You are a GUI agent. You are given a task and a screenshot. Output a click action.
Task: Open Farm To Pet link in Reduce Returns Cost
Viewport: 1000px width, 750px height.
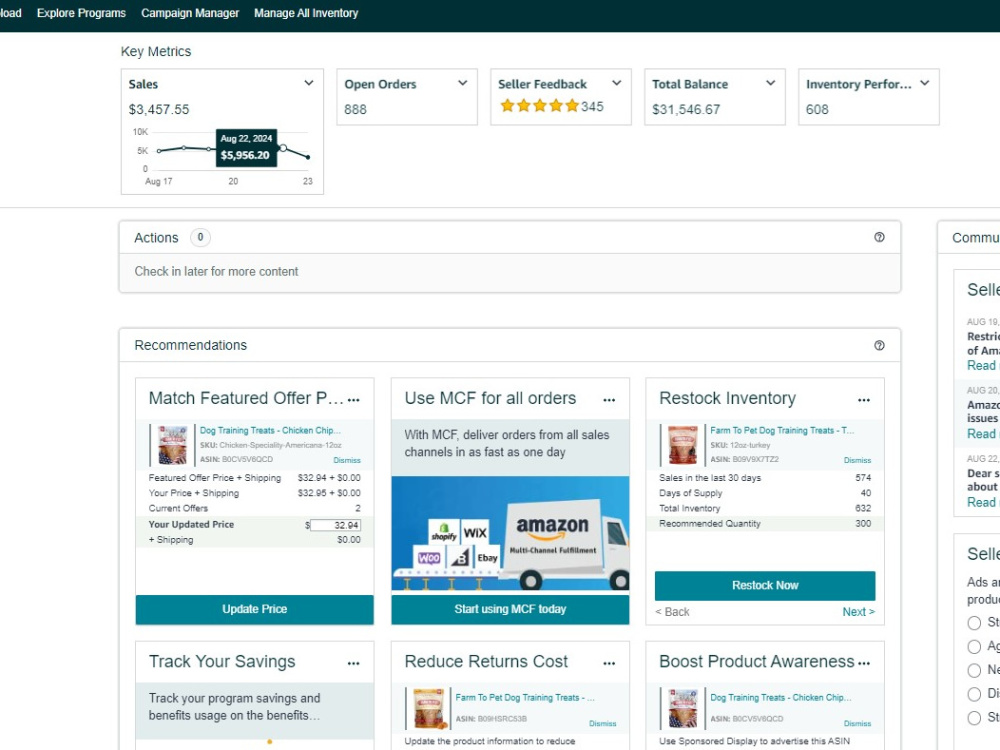525,698
